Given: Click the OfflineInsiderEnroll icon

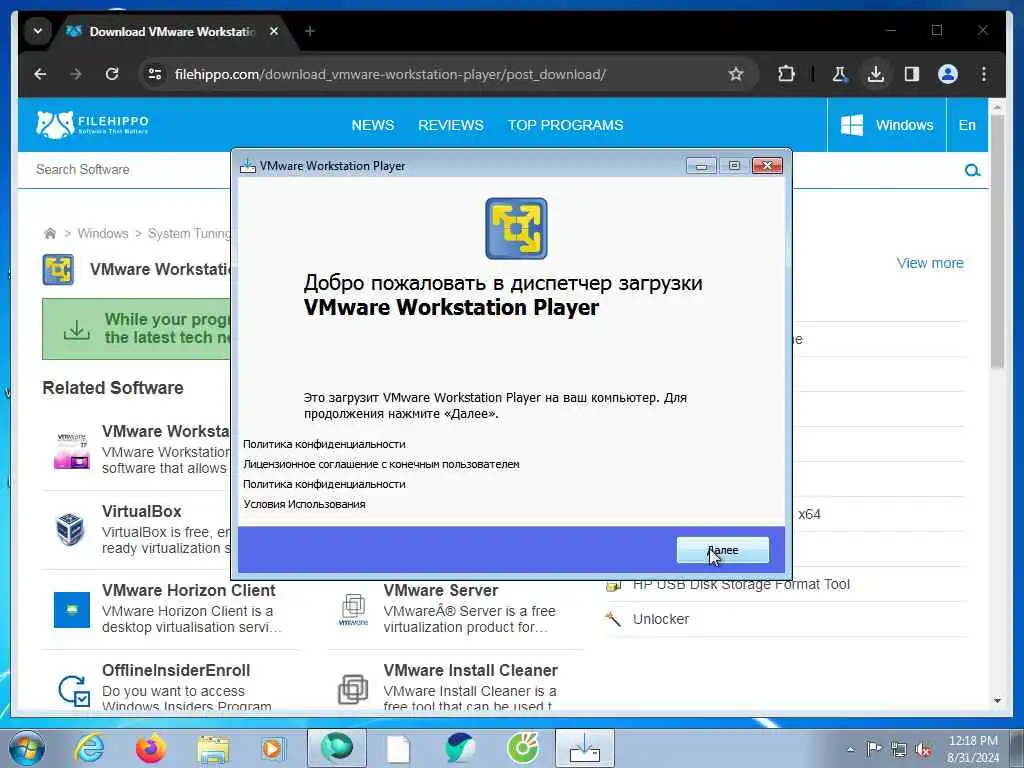Looking at the screenshot, I should [x=73, y=690].
